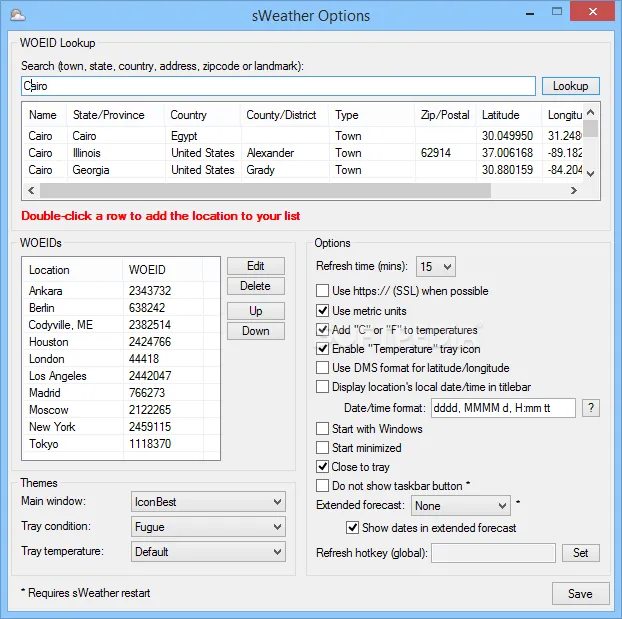Click the horizontal scroll right arrow
622x619 pixels.
[x=574, y=190]
